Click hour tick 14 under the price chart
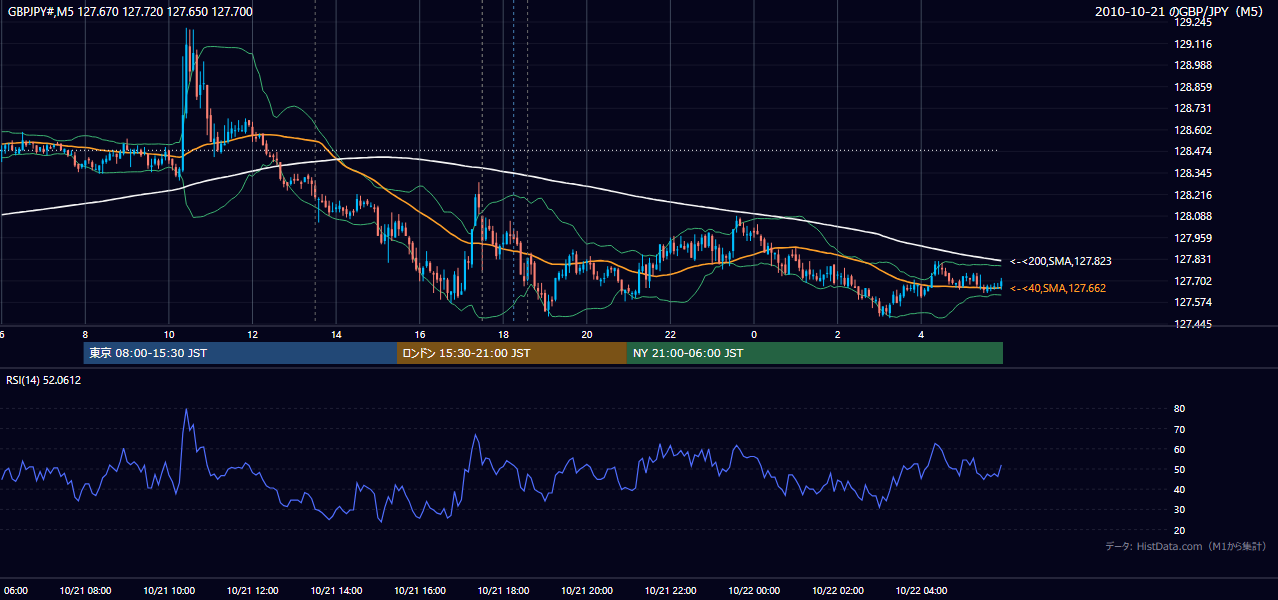1278x600 pixels. (x=336, y=334)
